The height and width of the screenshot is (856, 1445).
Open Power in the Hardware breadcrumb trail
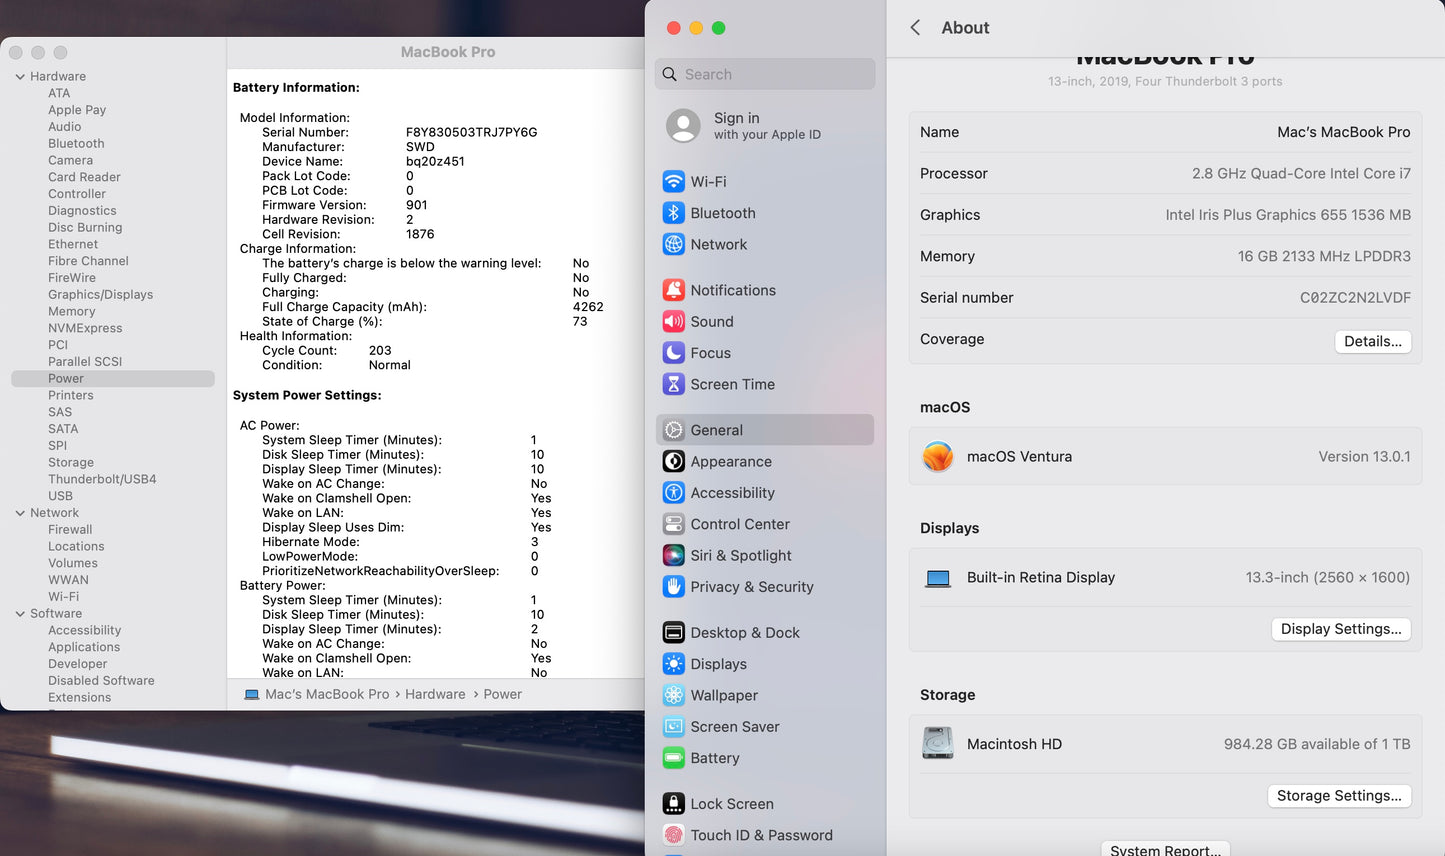click(x=503, y=693)
